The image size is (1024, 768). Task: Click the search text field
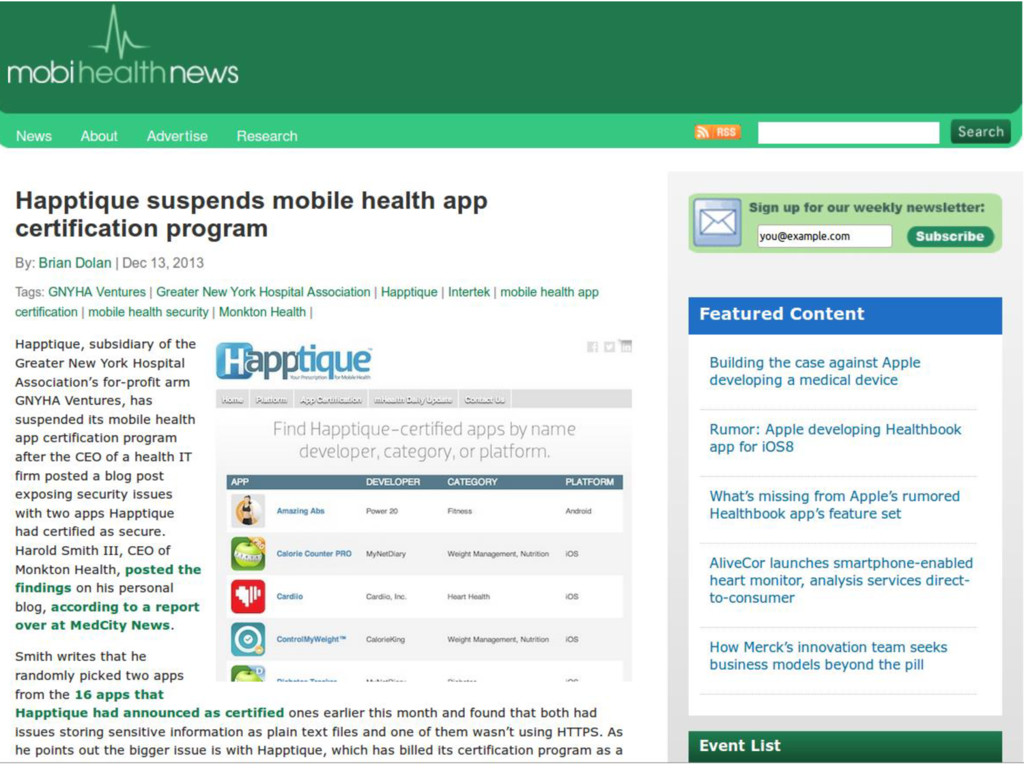[848, 133]
